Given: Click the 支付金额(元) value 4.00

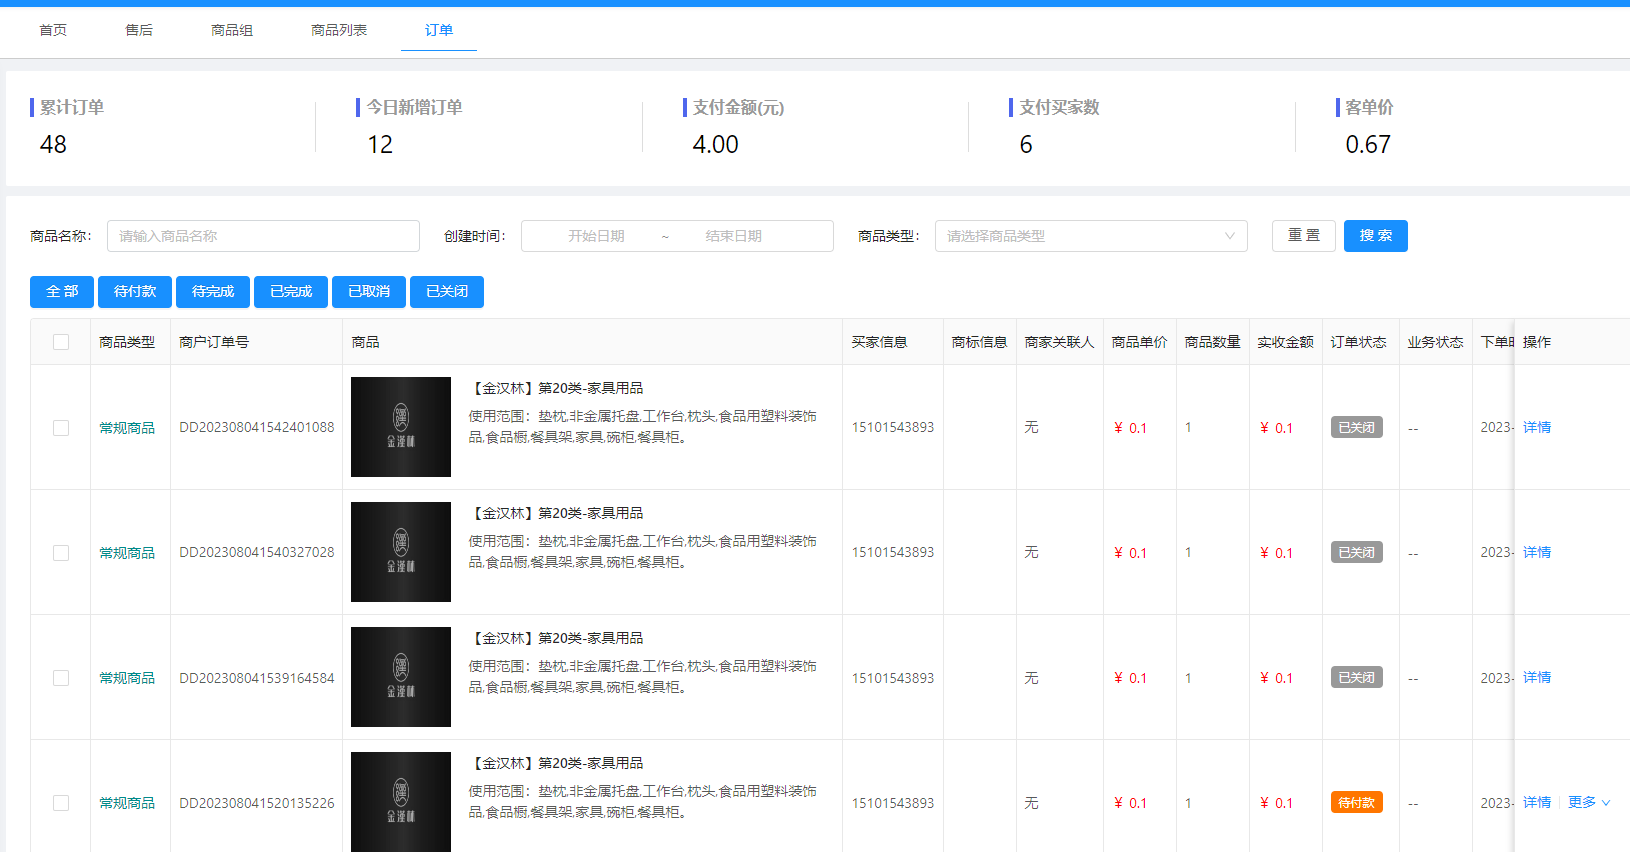Looking at the screenshot, I should [715, 145].
